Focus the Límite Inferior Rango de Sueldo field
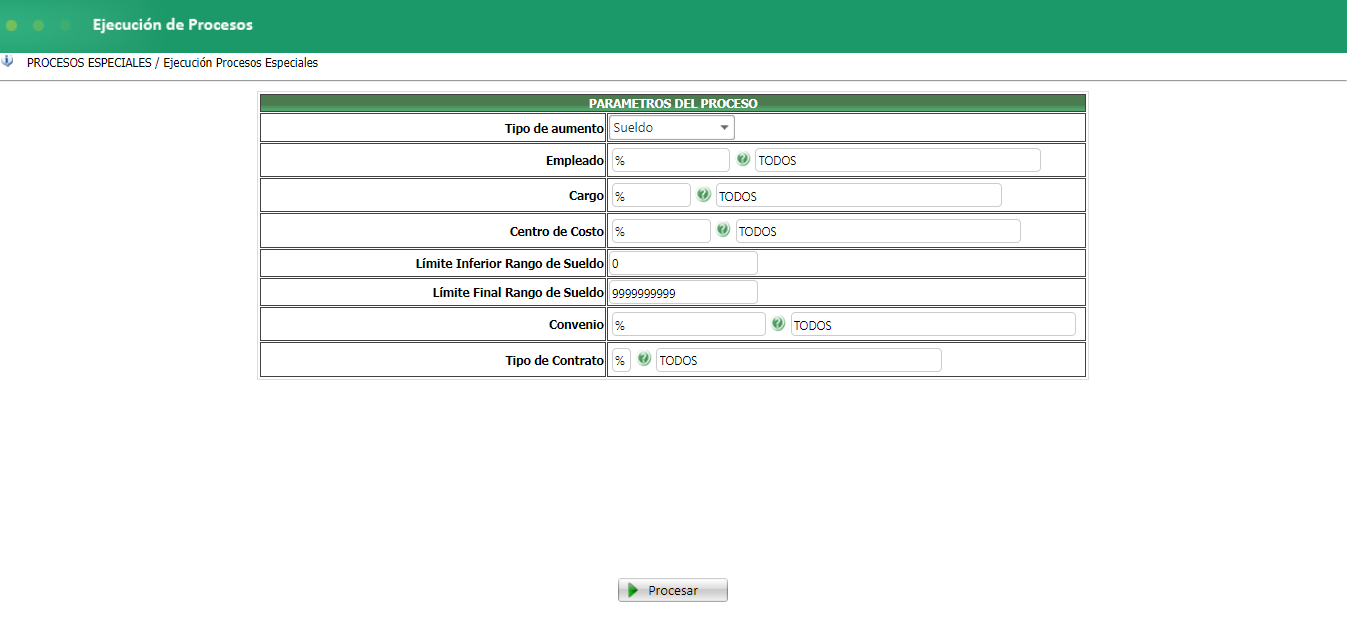Screen dimensions: 1347x634 pyautogui.click(x=683, y=263)
